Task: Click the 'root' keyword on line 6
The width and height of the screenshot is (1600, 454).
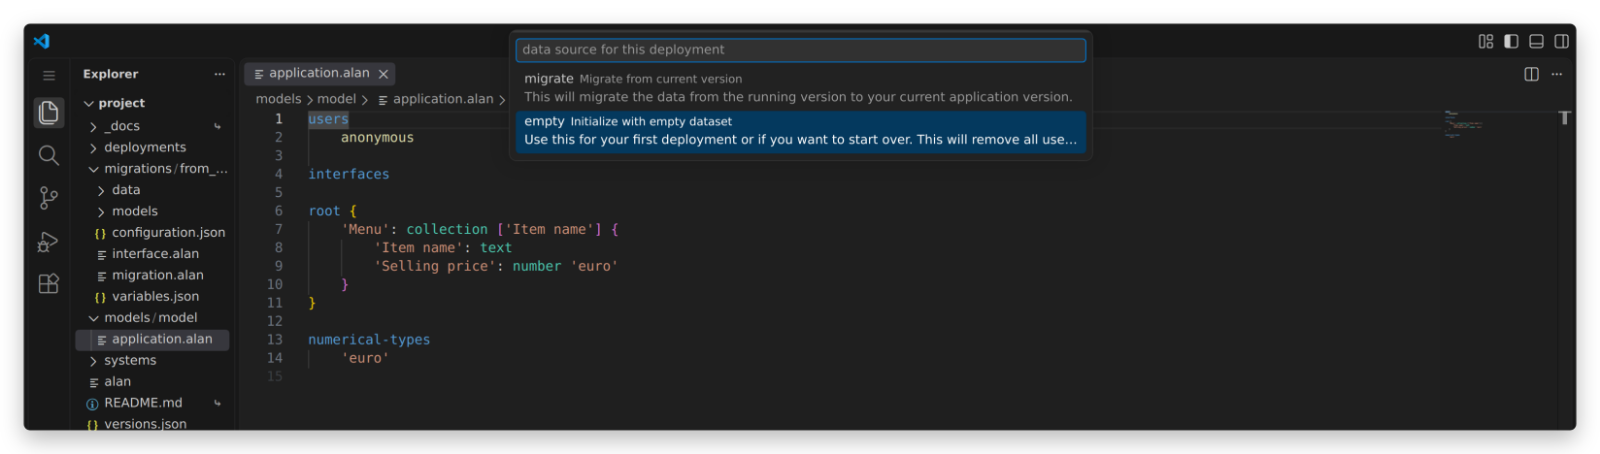Action: coord(324,211)
